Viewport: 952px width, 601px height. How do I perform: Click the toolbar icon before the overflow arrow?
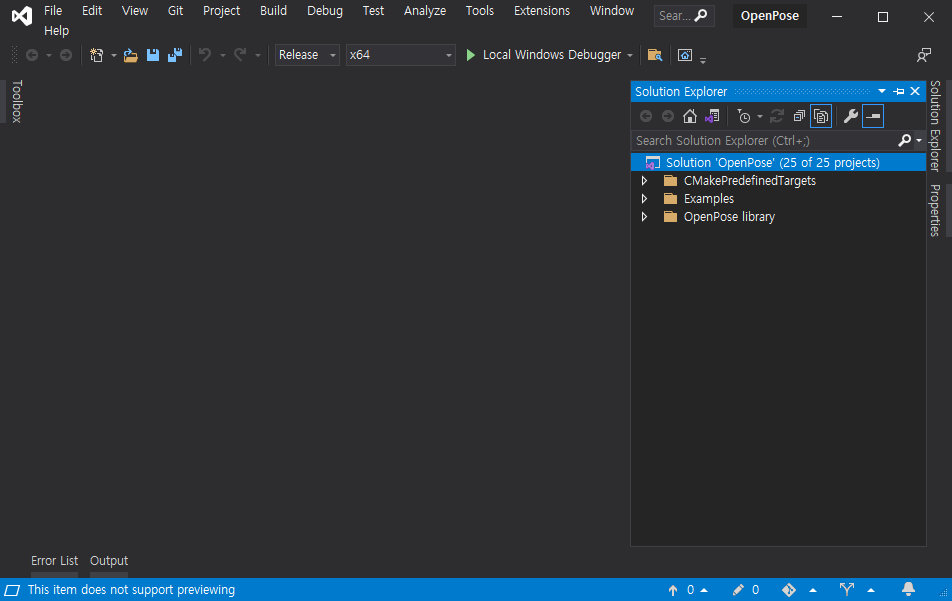pyautogui.click(x=685, y=55)
